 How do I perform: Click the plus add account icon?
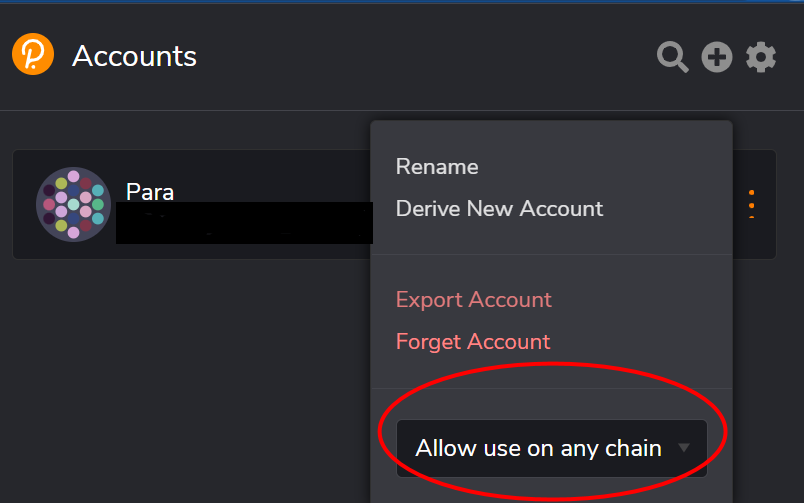[716, 57]
